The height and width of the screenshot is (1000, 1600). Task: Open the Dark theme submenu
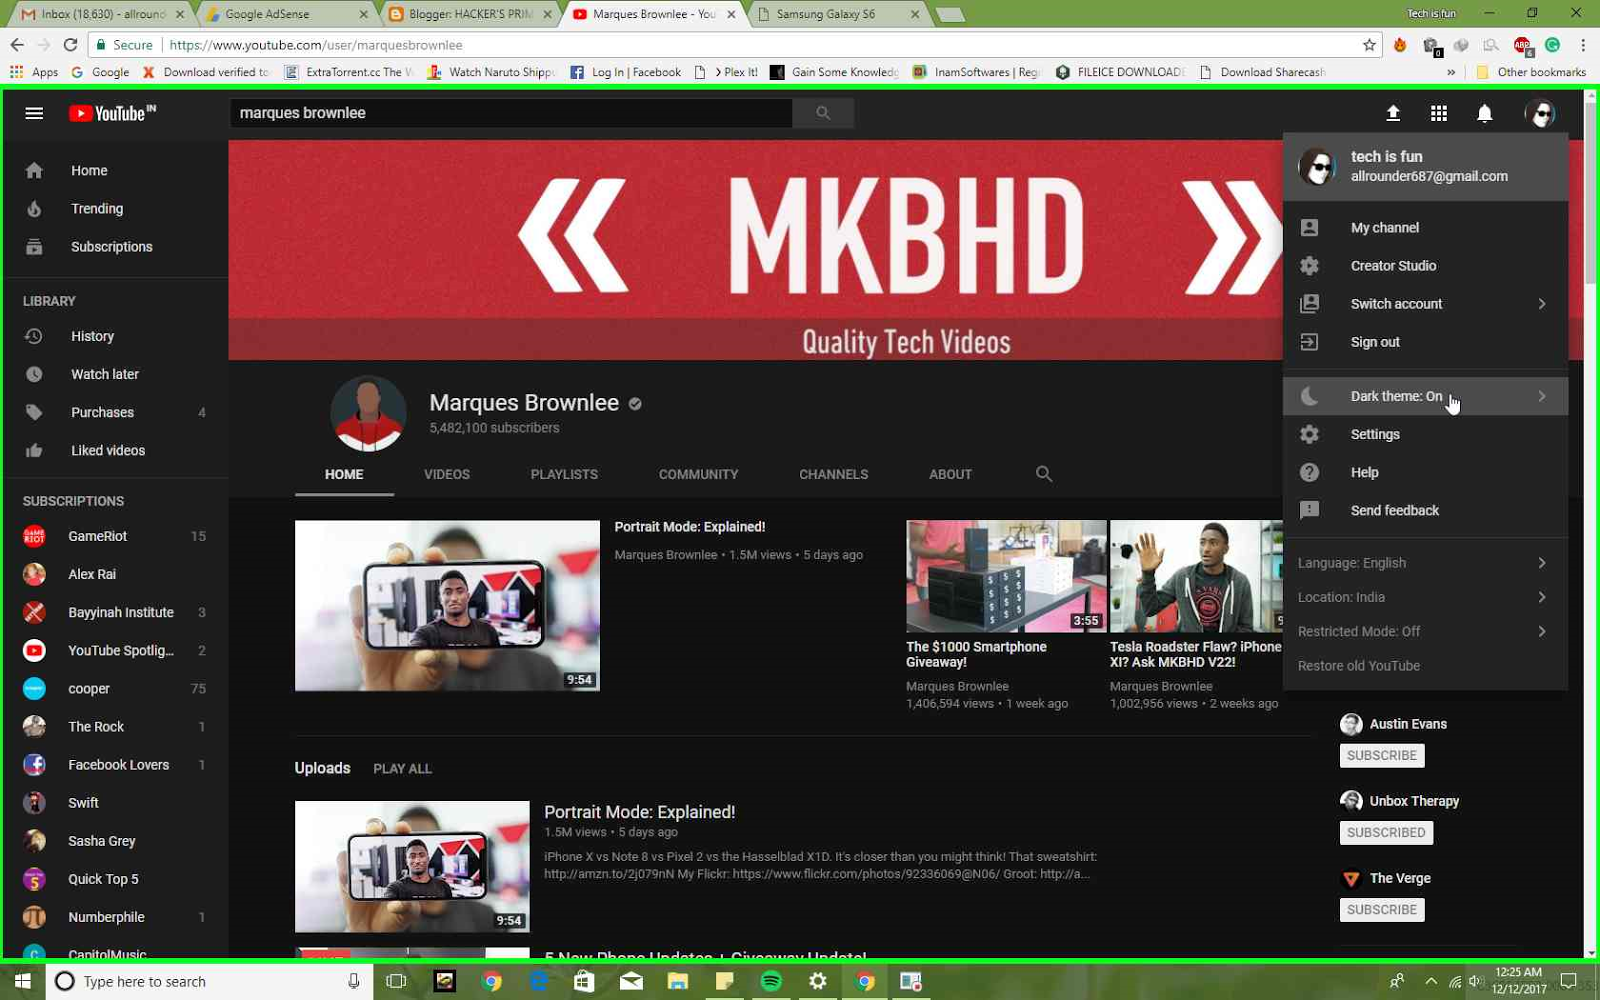click(x=1425, y=396)
